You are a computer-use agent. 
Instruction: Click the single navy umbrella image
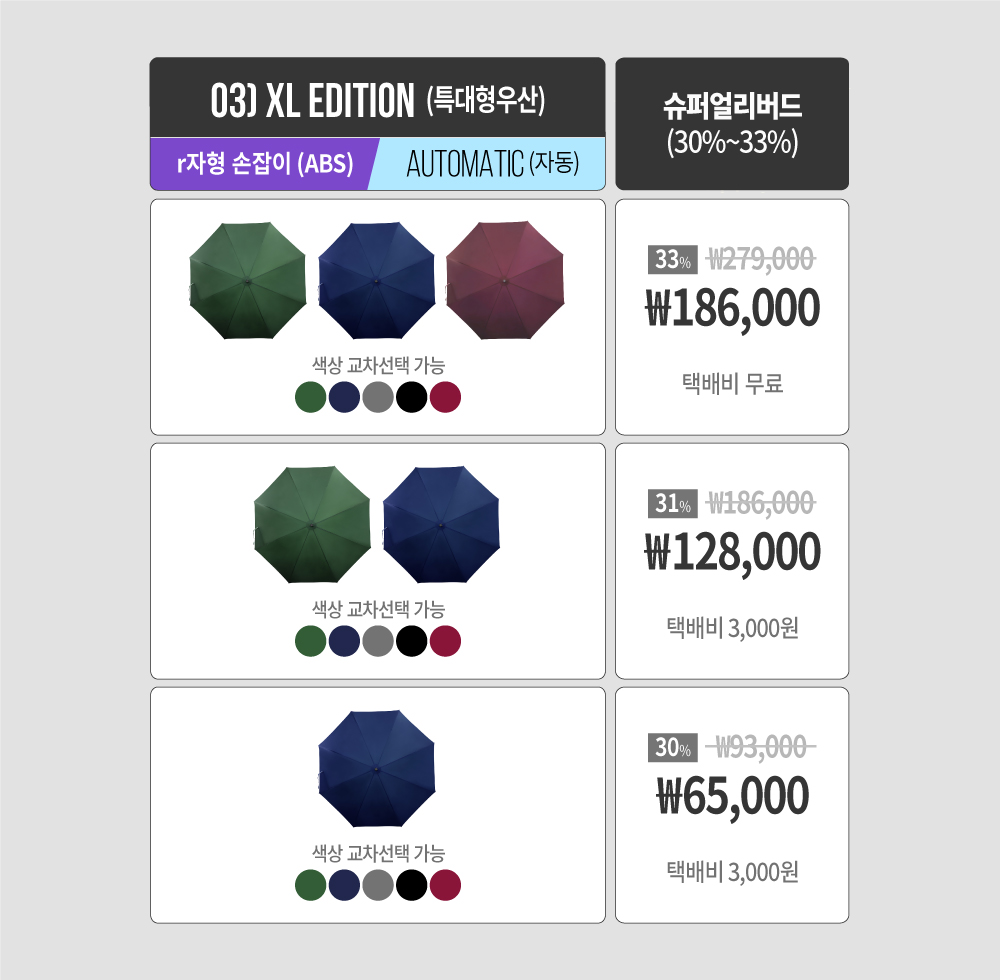coord(376,769)
